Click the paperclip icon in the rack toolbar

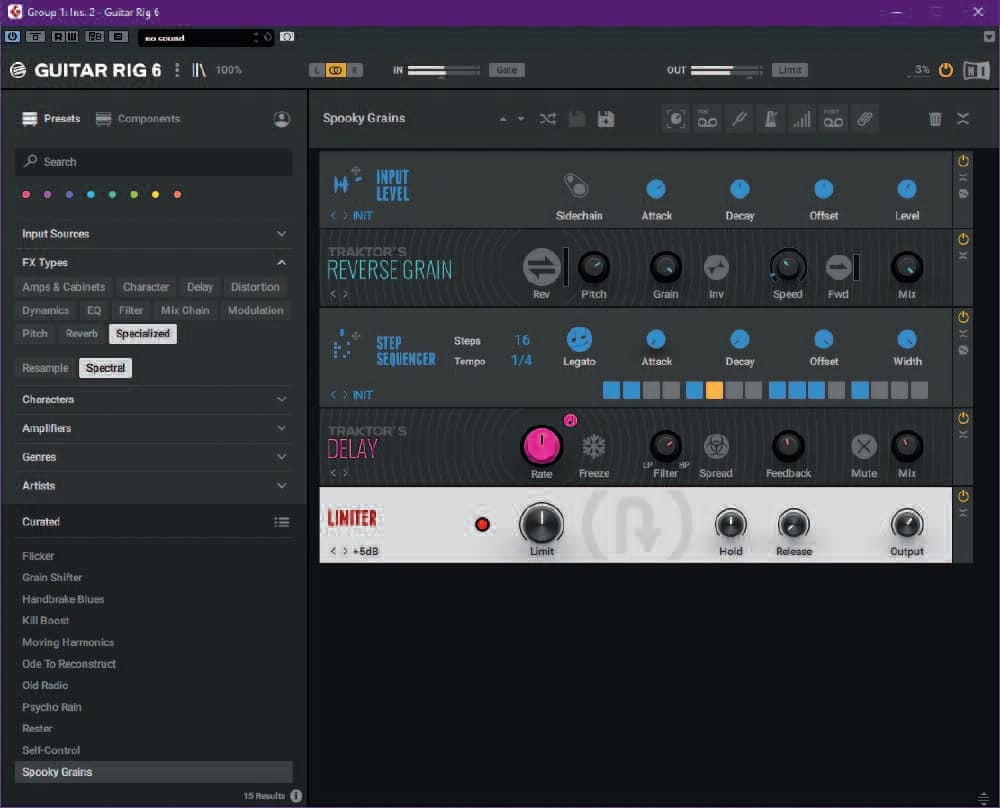point(864,119)
